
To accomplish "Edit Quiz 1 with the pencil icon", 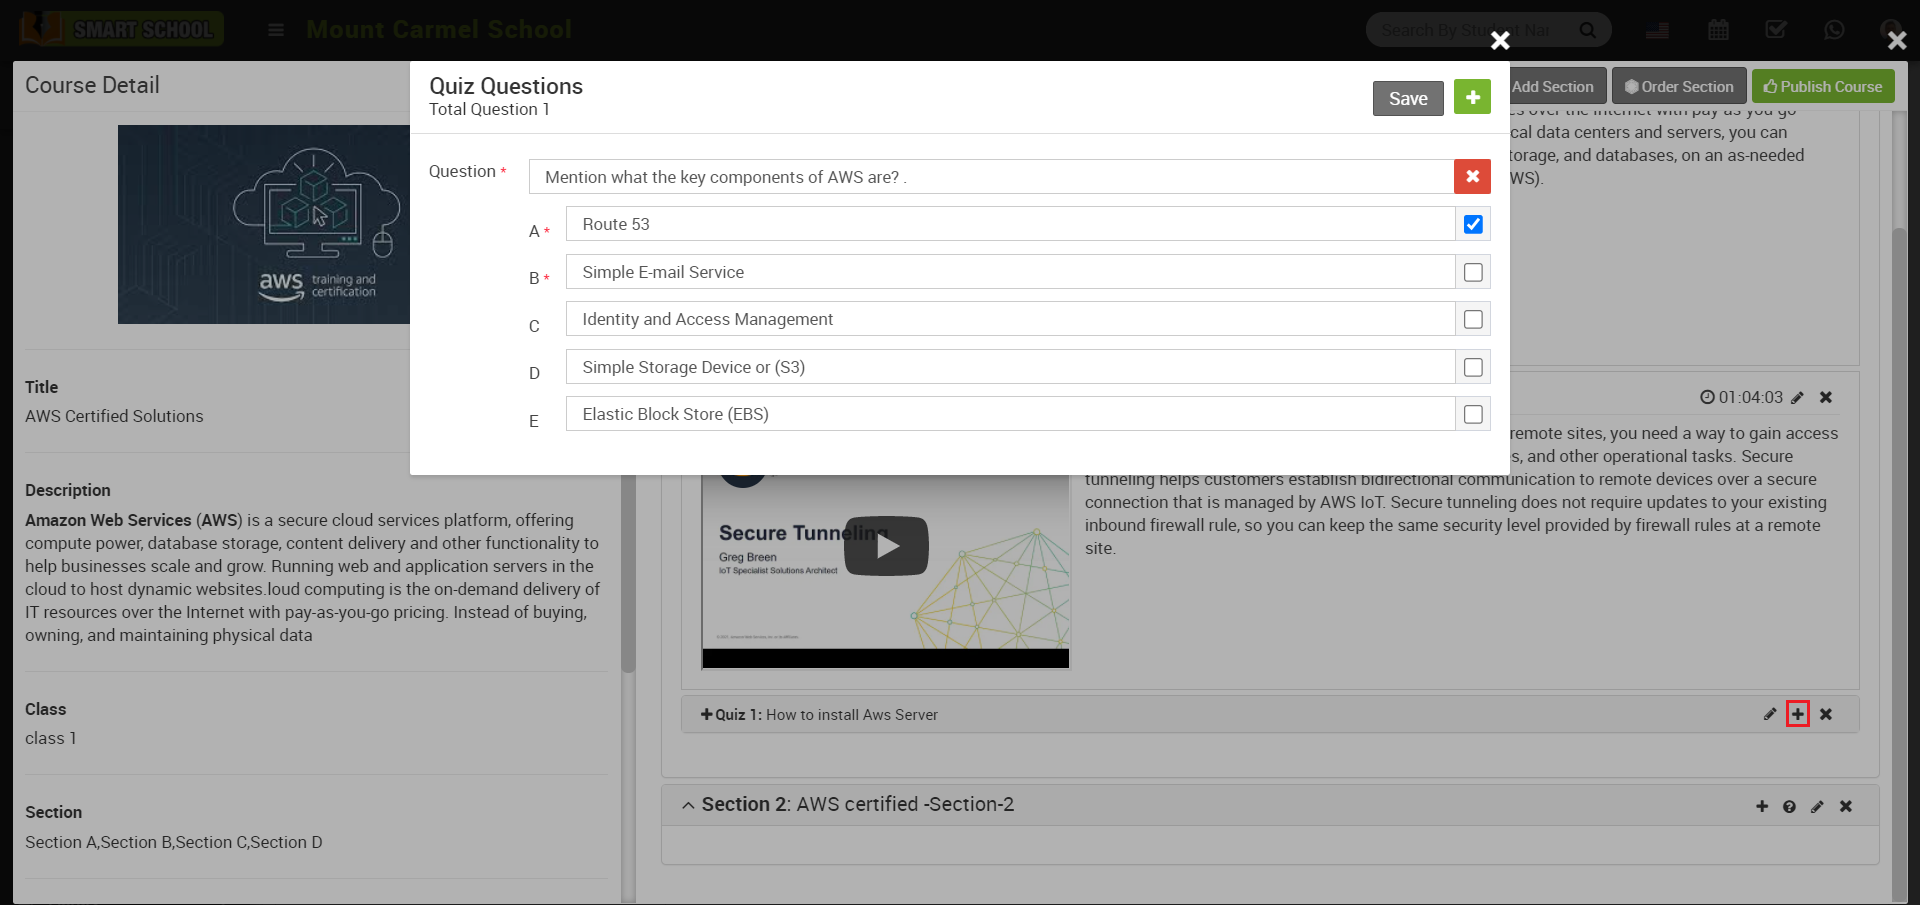I will pyautogui.click(x=1771, y=714).
